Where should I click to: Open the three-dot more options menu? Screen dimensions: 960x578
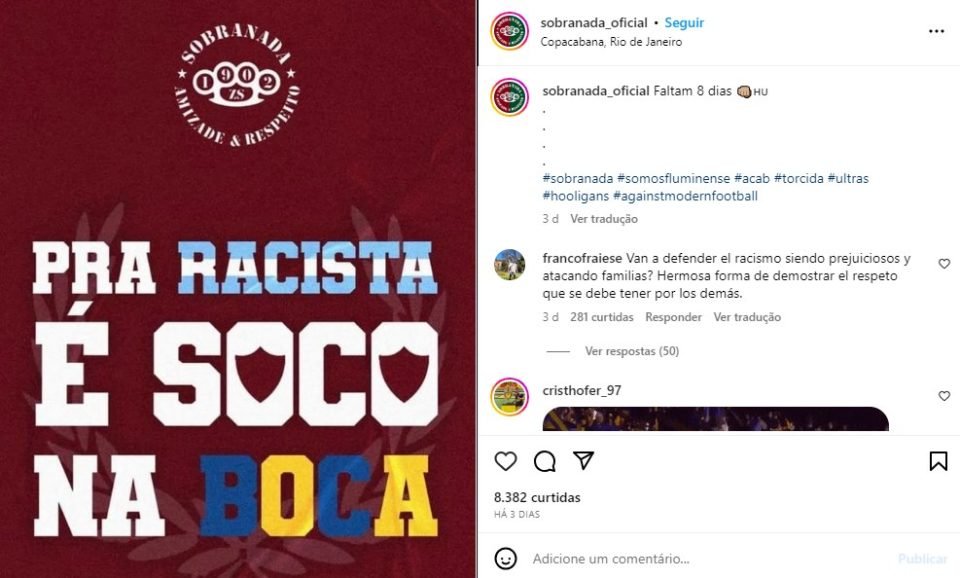coord(936,31)
